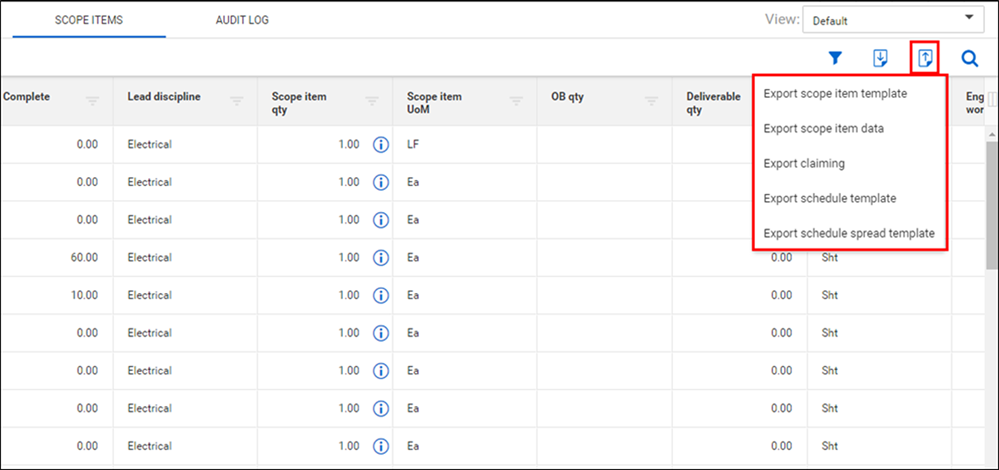999x470 pixels.
Task: Open Lead discipline column filter menu
Action: click(237, 100)
